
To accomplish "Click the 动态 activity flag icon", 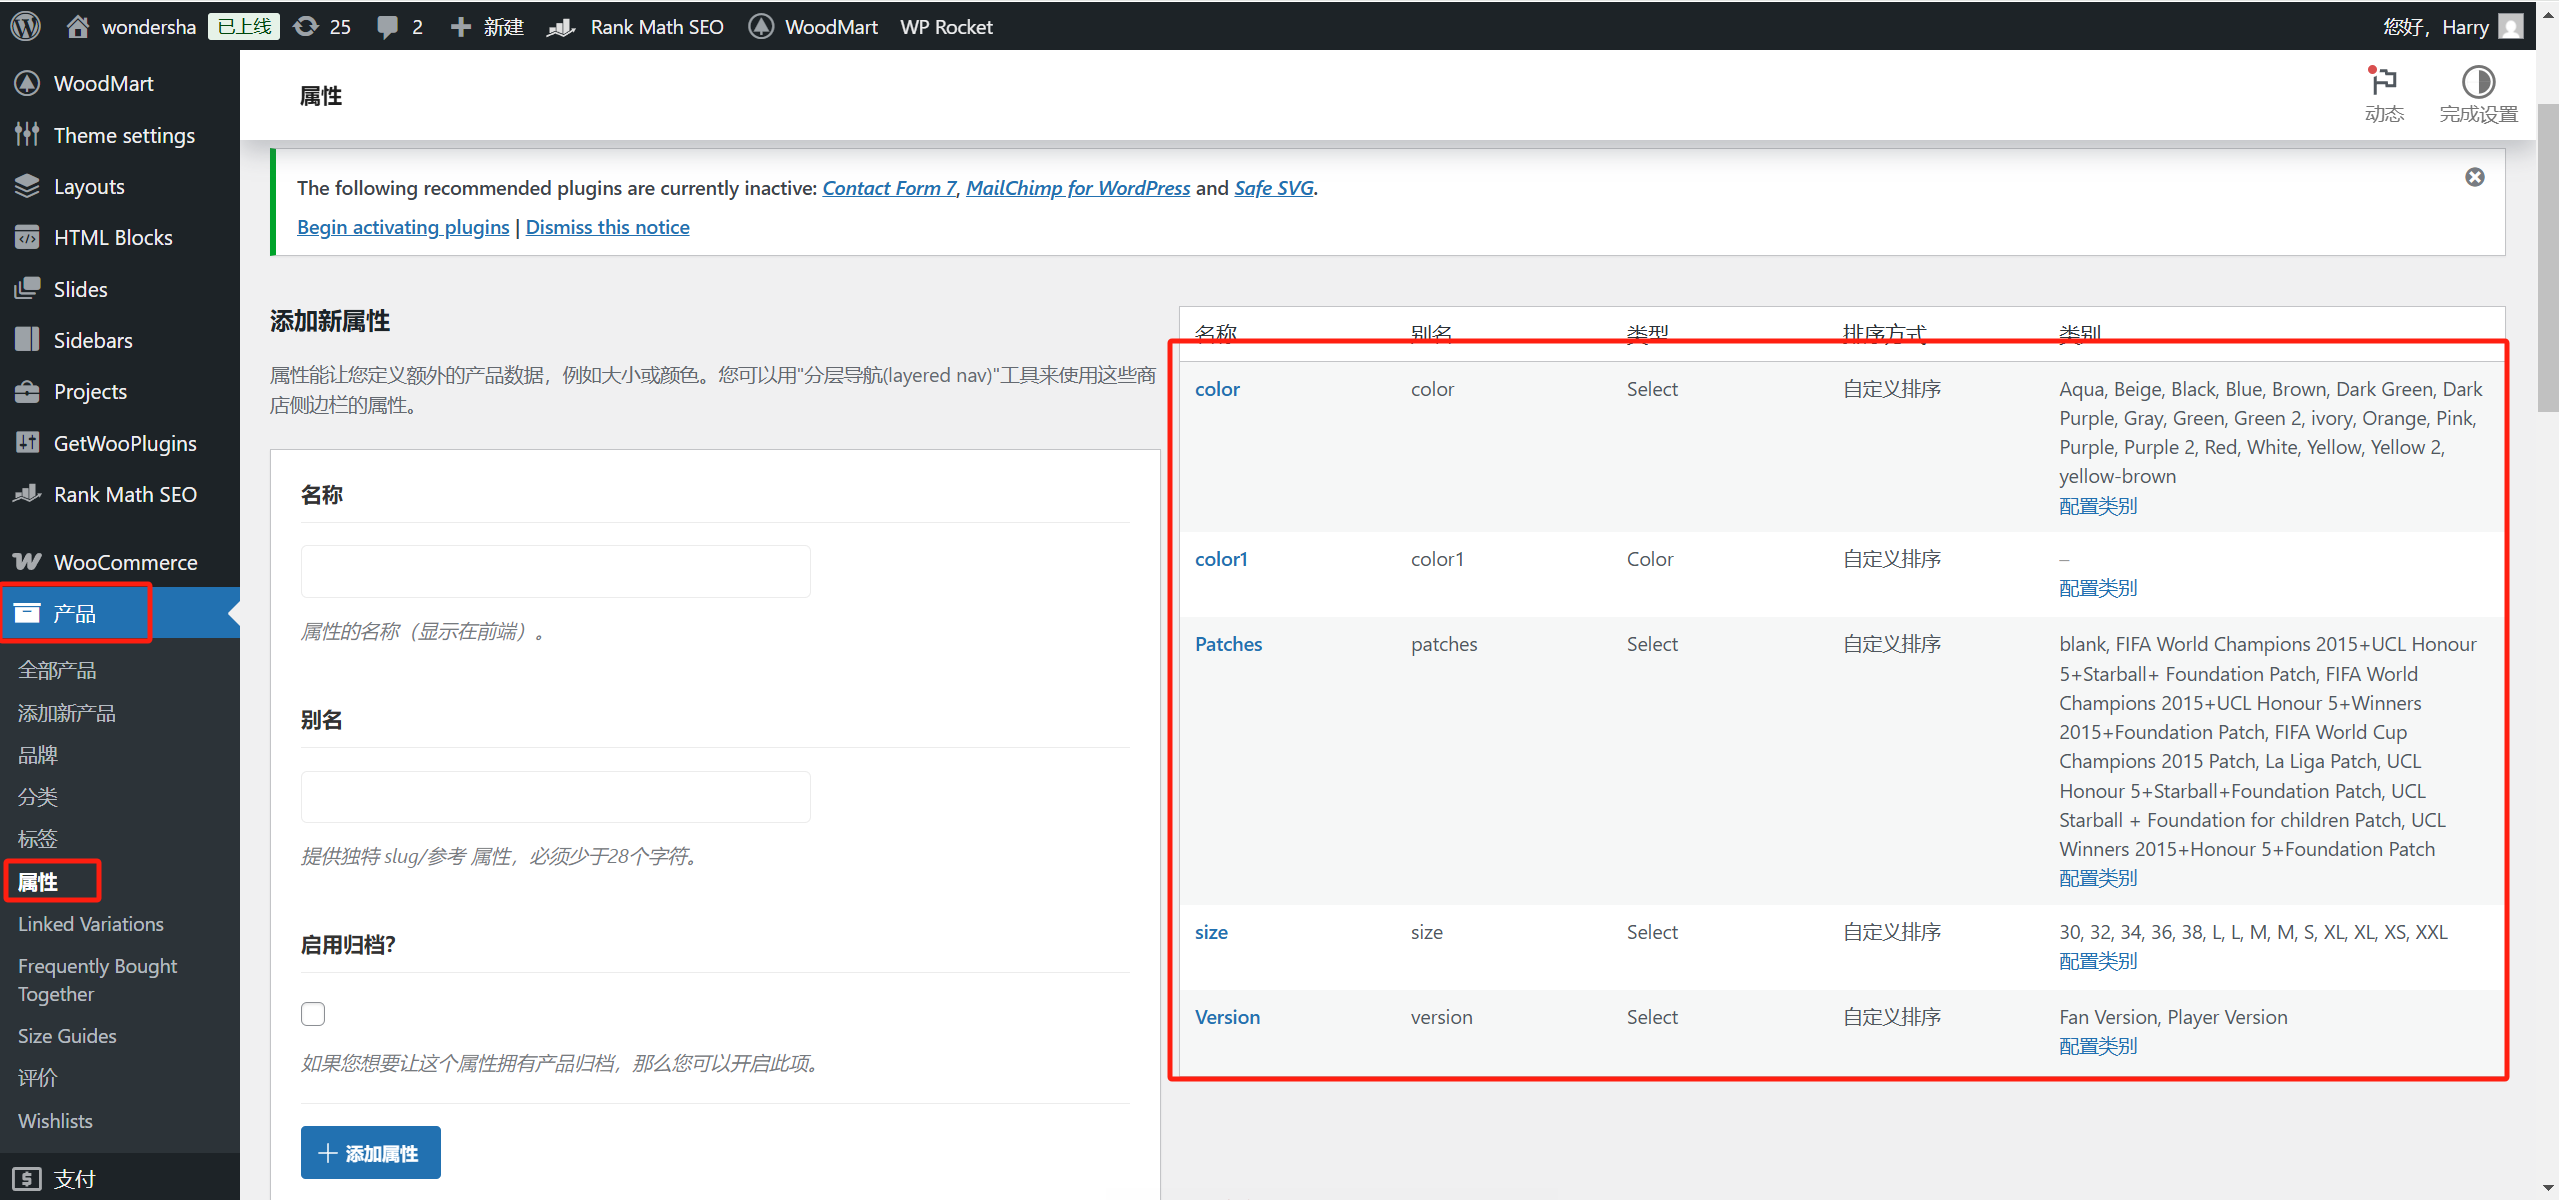I will point(2383,82).
